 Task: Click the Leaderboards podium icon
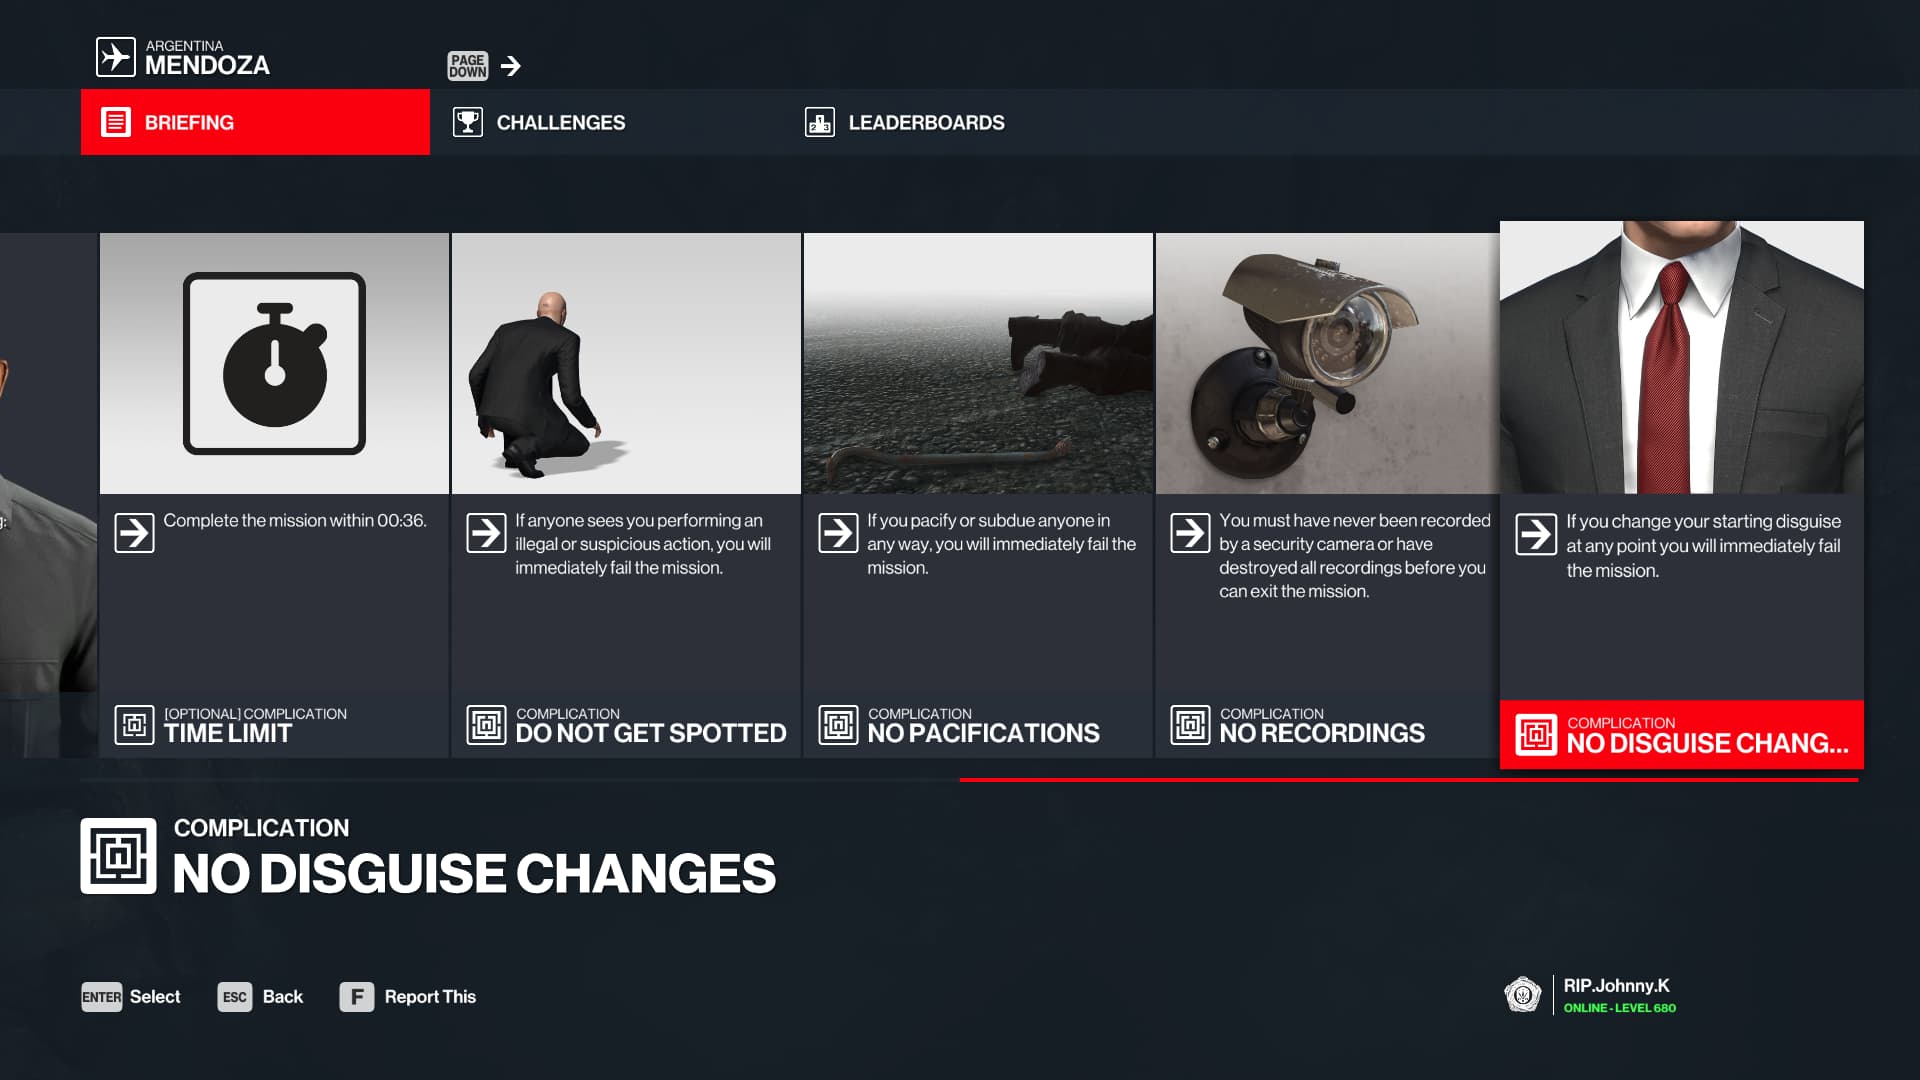pos(819,122)
